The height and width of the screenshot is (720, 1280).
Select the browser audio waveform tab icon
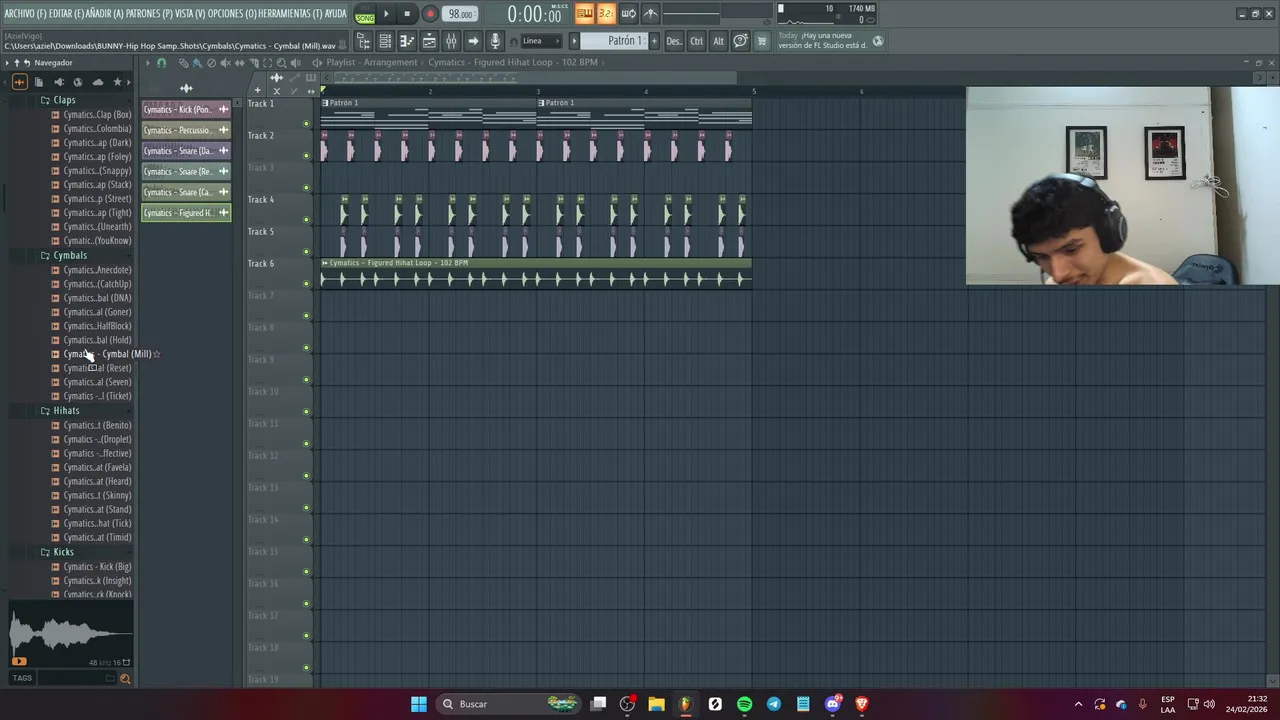(x=19, y=82)
